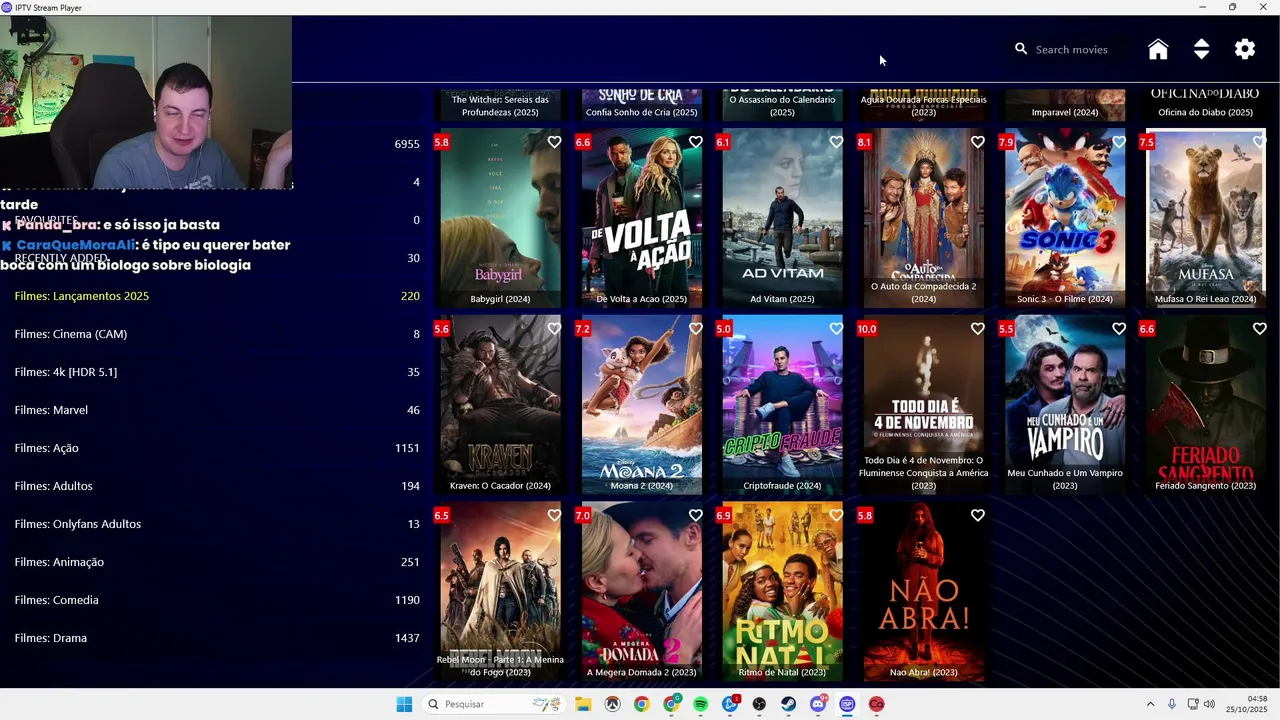Click the search magnifier icon
Viewport: 1280px width, 720px height.
[1021, 49]
